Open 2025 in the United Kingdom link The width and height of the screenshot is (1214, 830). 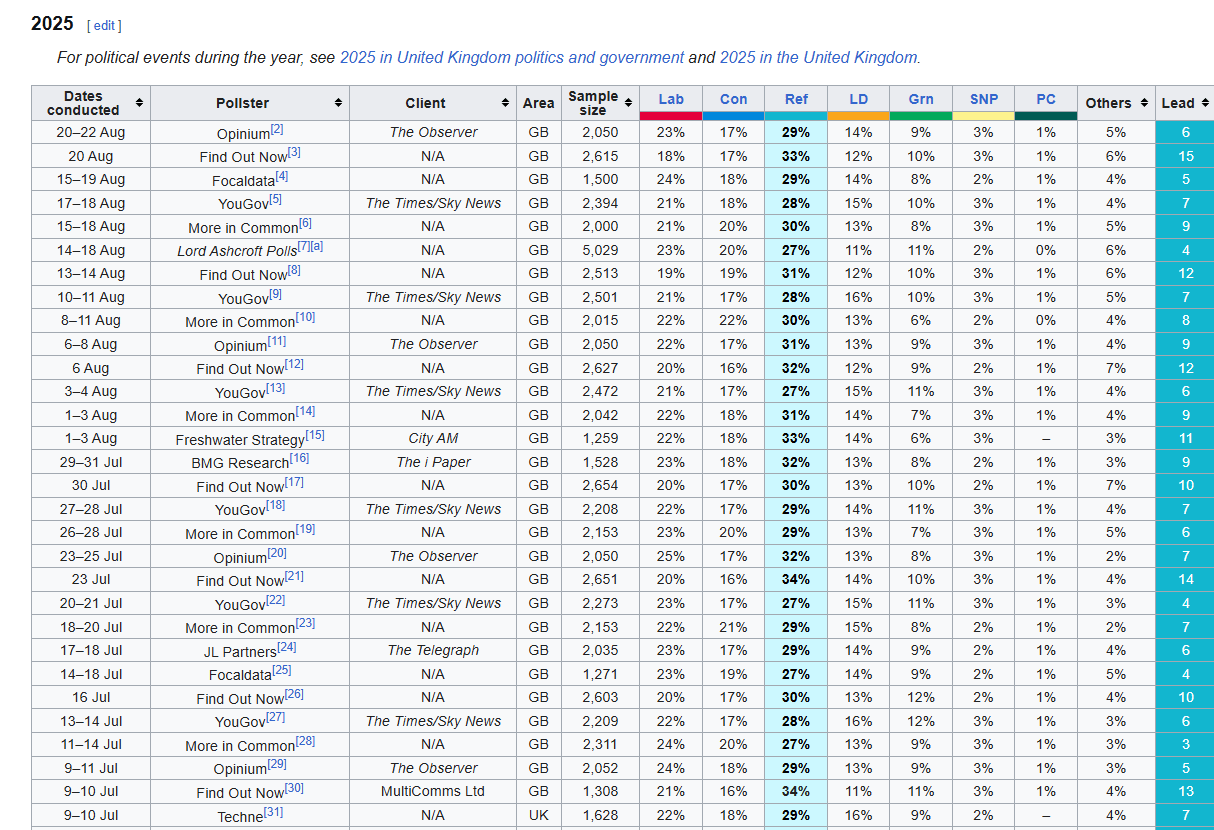(x=818, y=57)
